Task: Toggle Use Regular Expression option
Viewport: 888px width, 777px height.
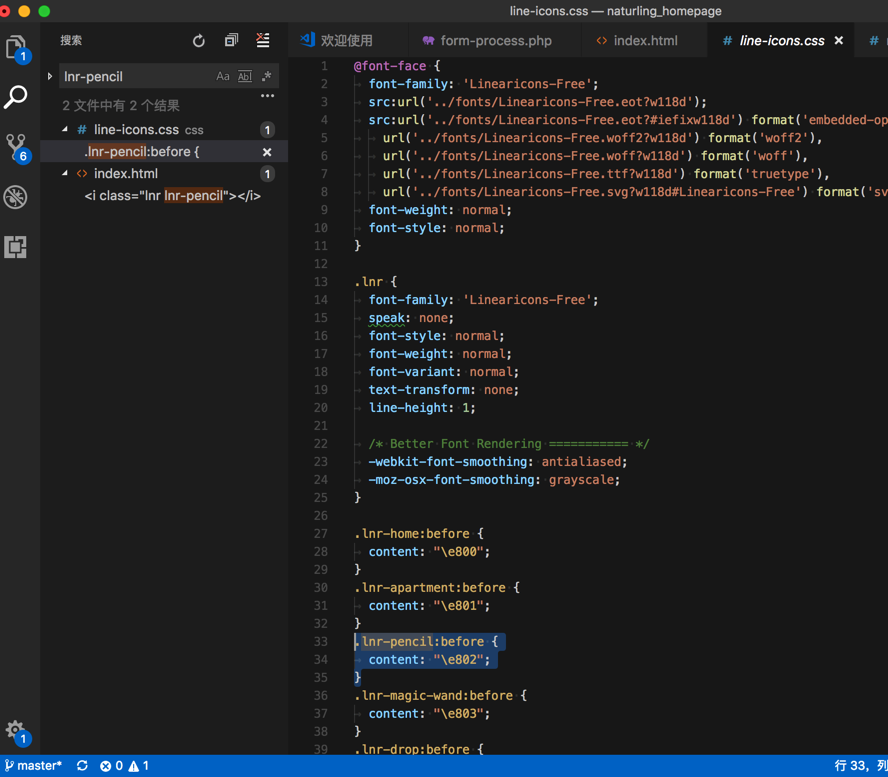Action: (266, 77)
